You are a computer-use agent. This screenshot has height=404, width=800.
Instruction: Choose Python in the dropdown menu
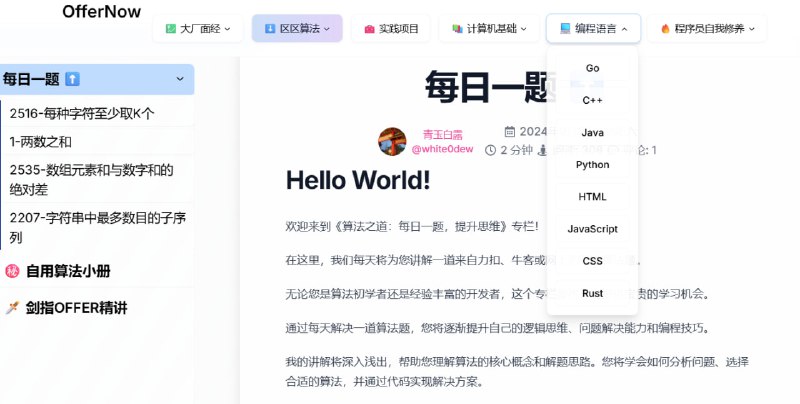[592, 165]
